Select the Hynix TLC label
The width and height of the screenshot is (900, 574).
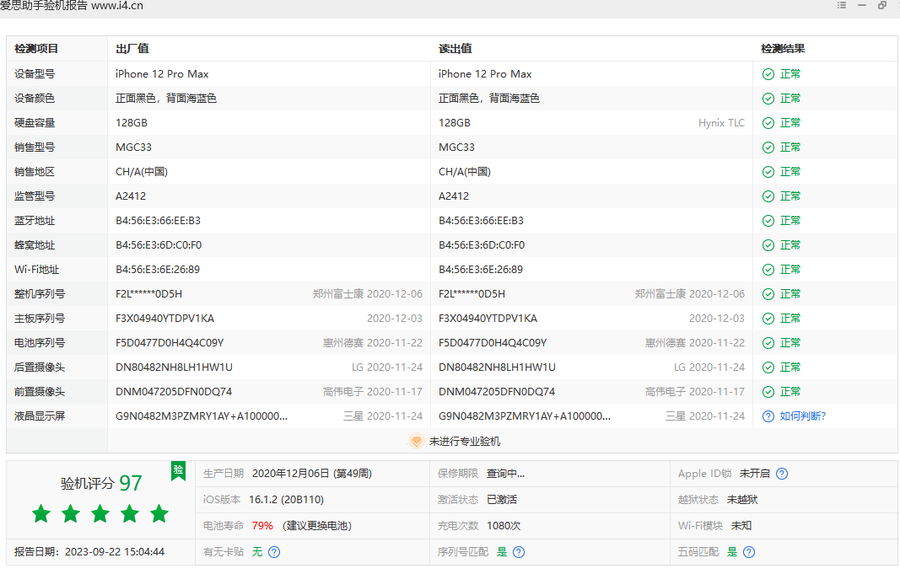pos(721,123)
